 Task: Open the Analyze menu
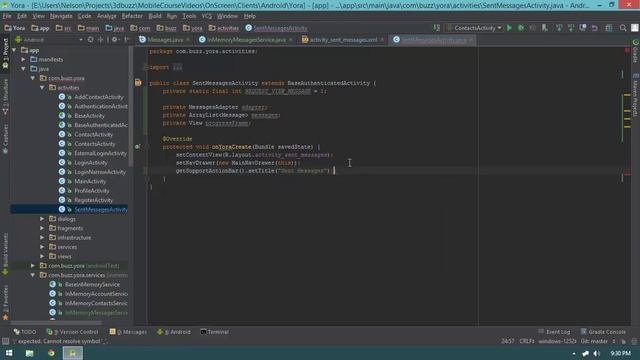(x=107, y=16)
